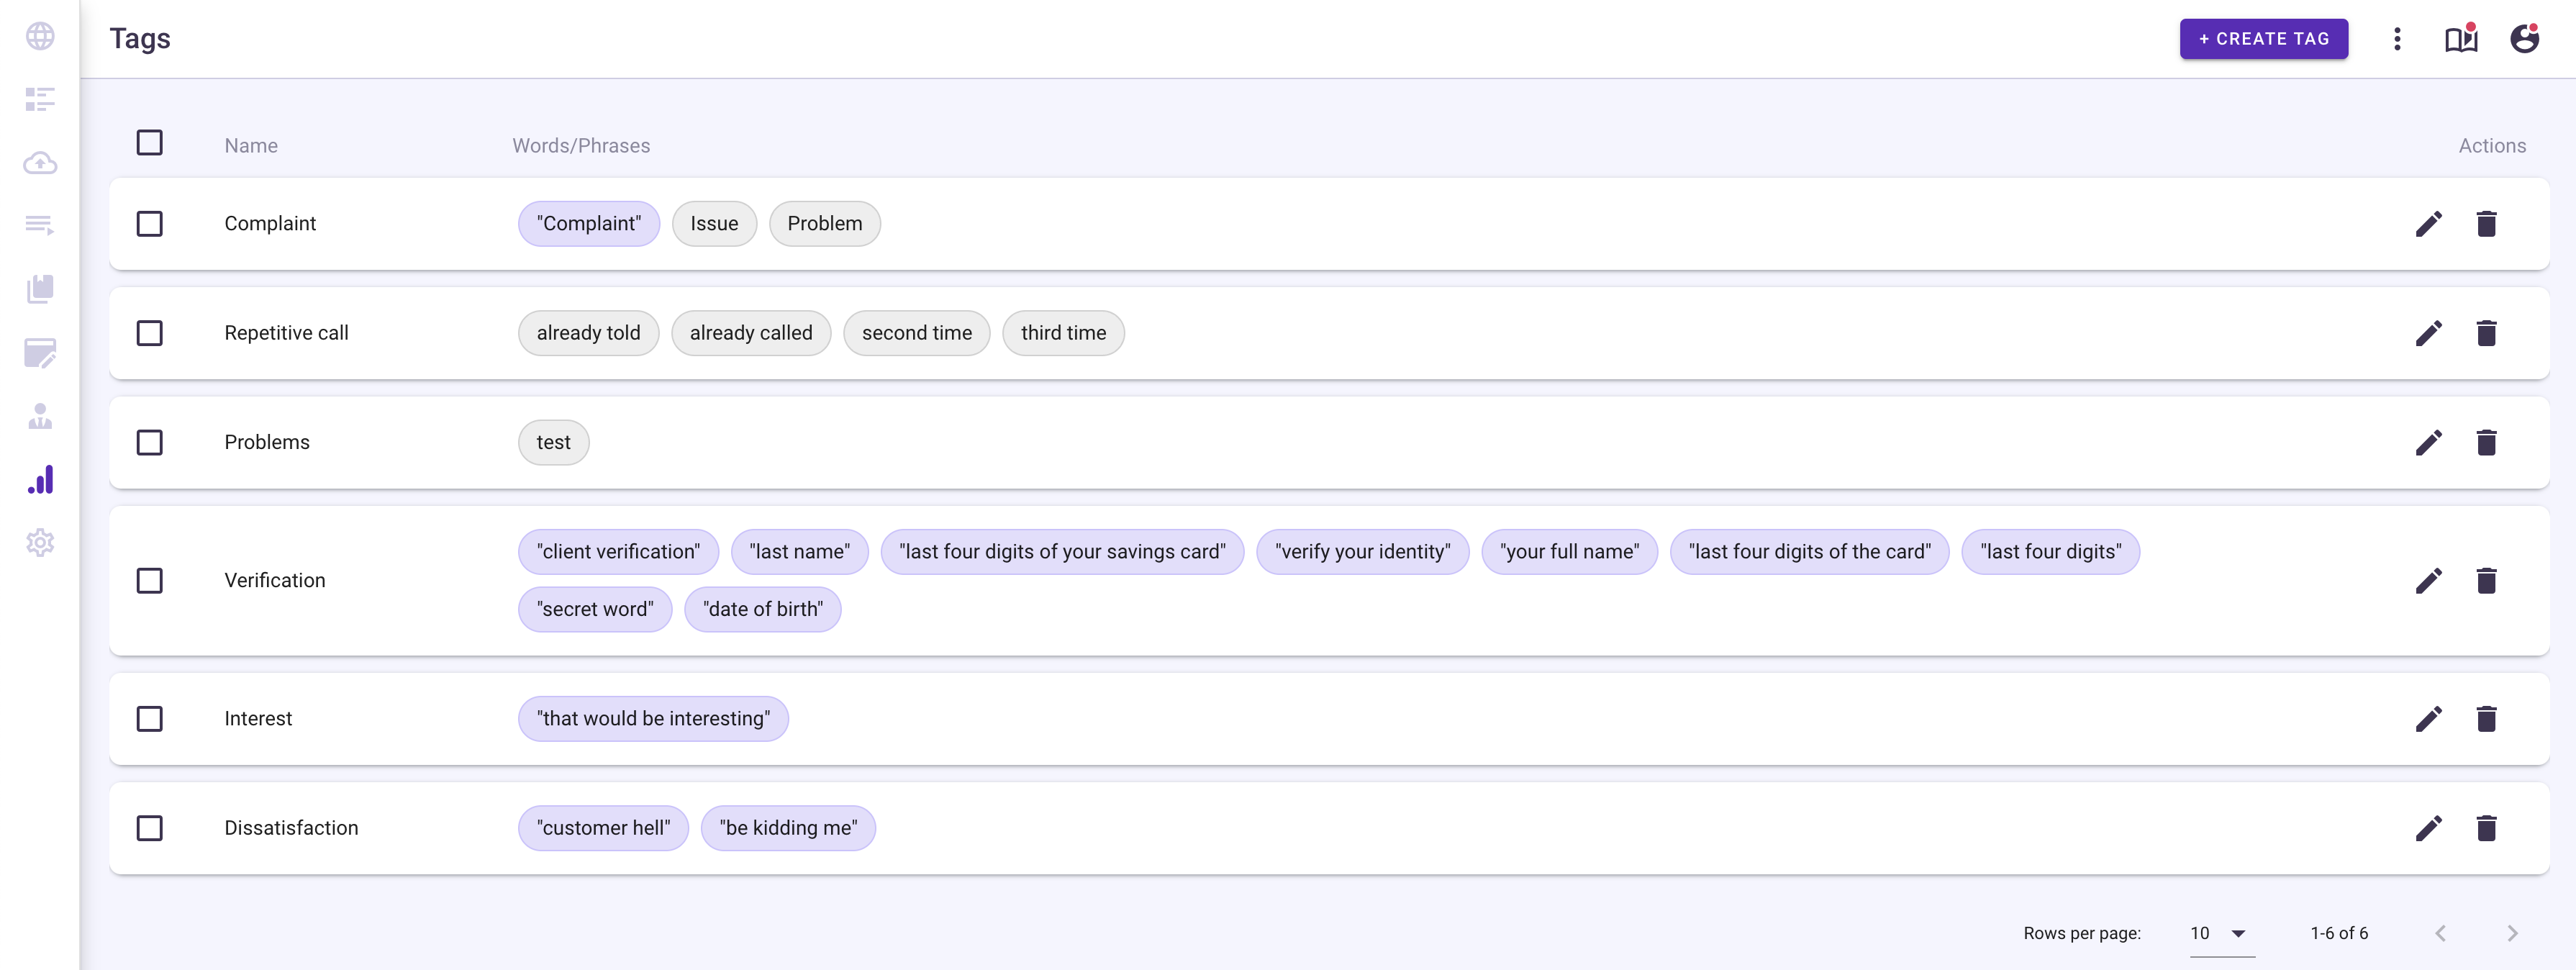Check the Problems row checkbox
2576x970 pixels.
[x=150, y=442]
